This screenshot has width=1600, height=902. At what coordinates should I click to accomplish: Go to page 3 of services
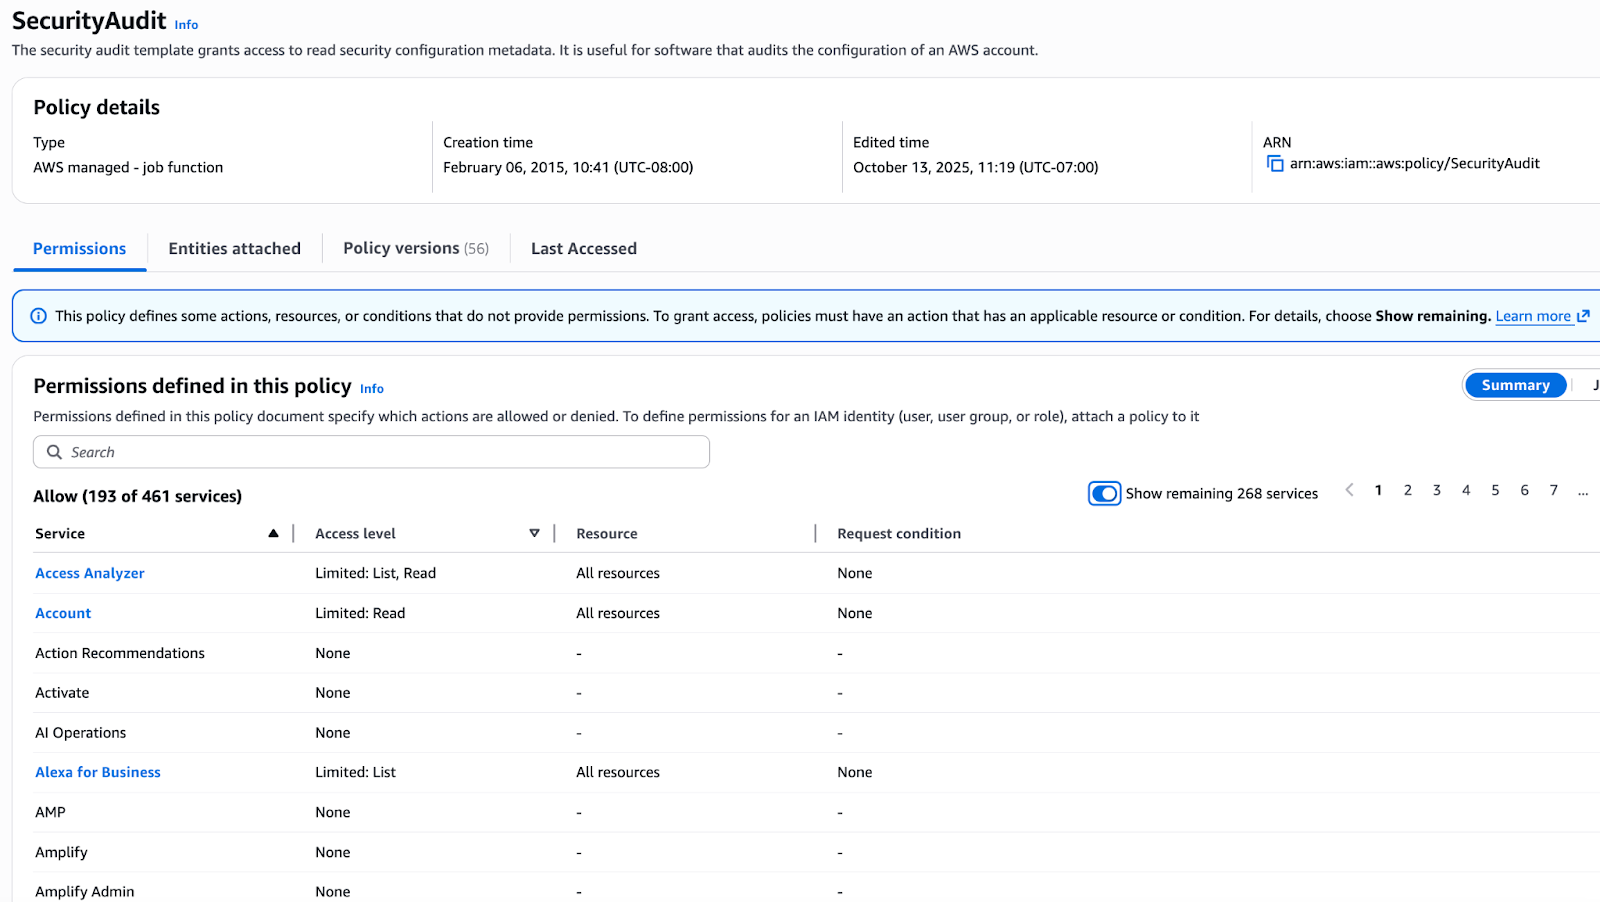coord(1437,490)
